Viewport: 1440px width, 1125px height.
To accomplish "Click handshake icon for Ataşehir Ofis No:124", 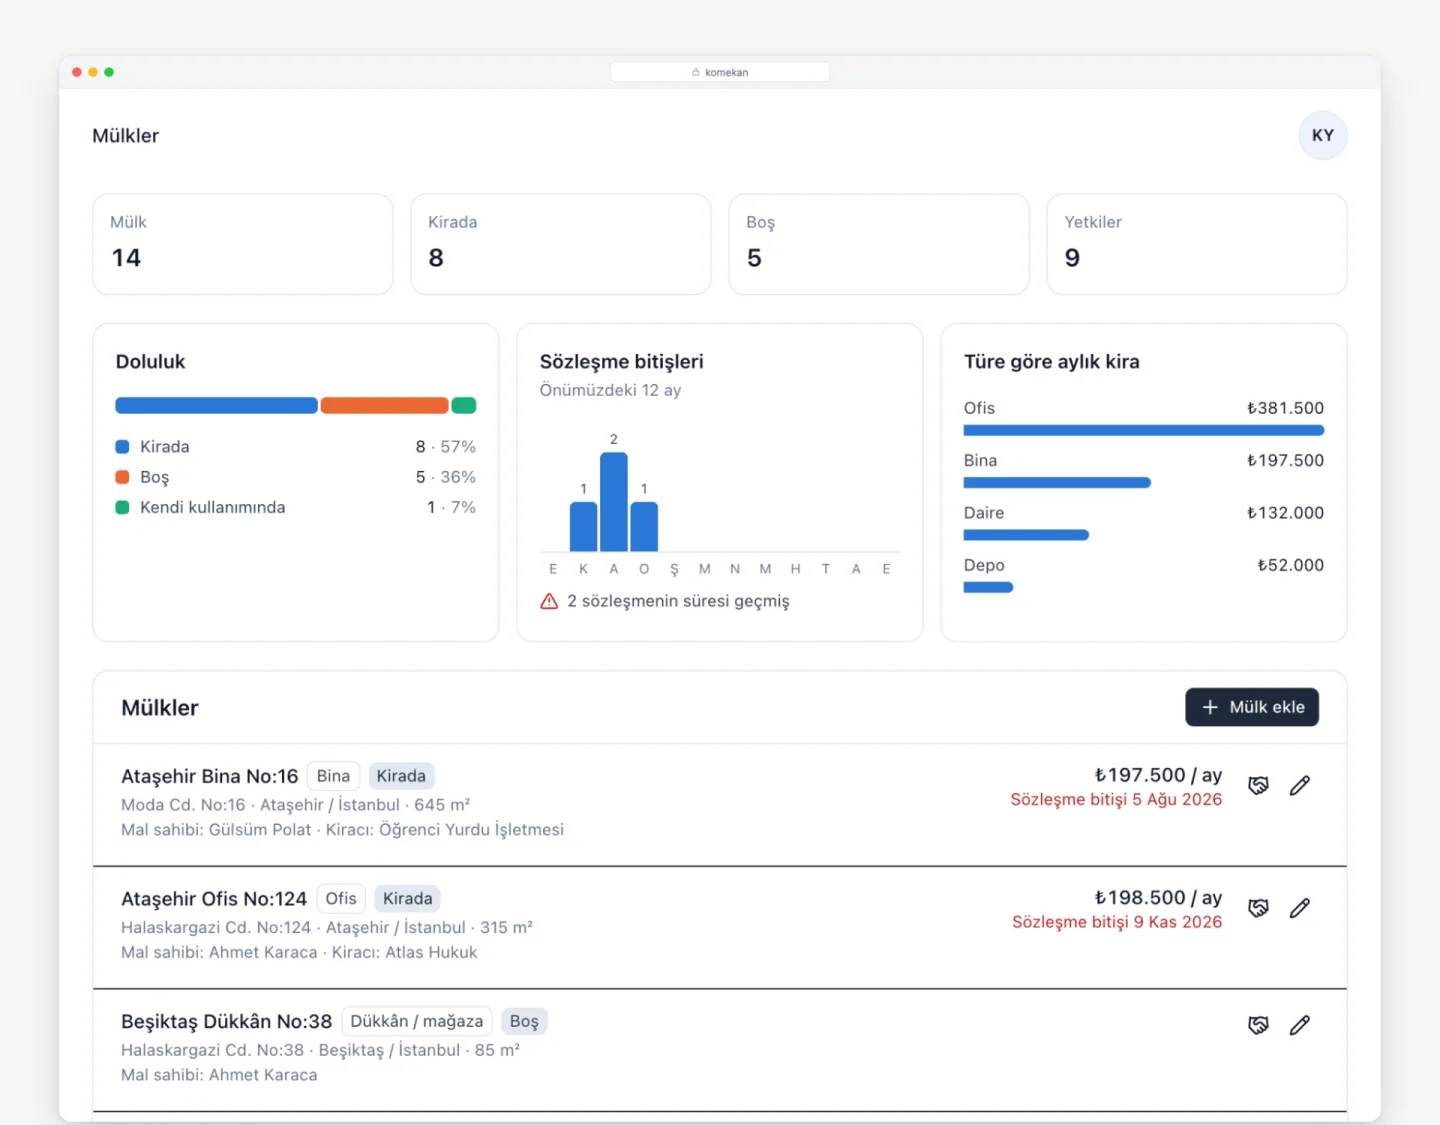I will (x=1258, y=908).
